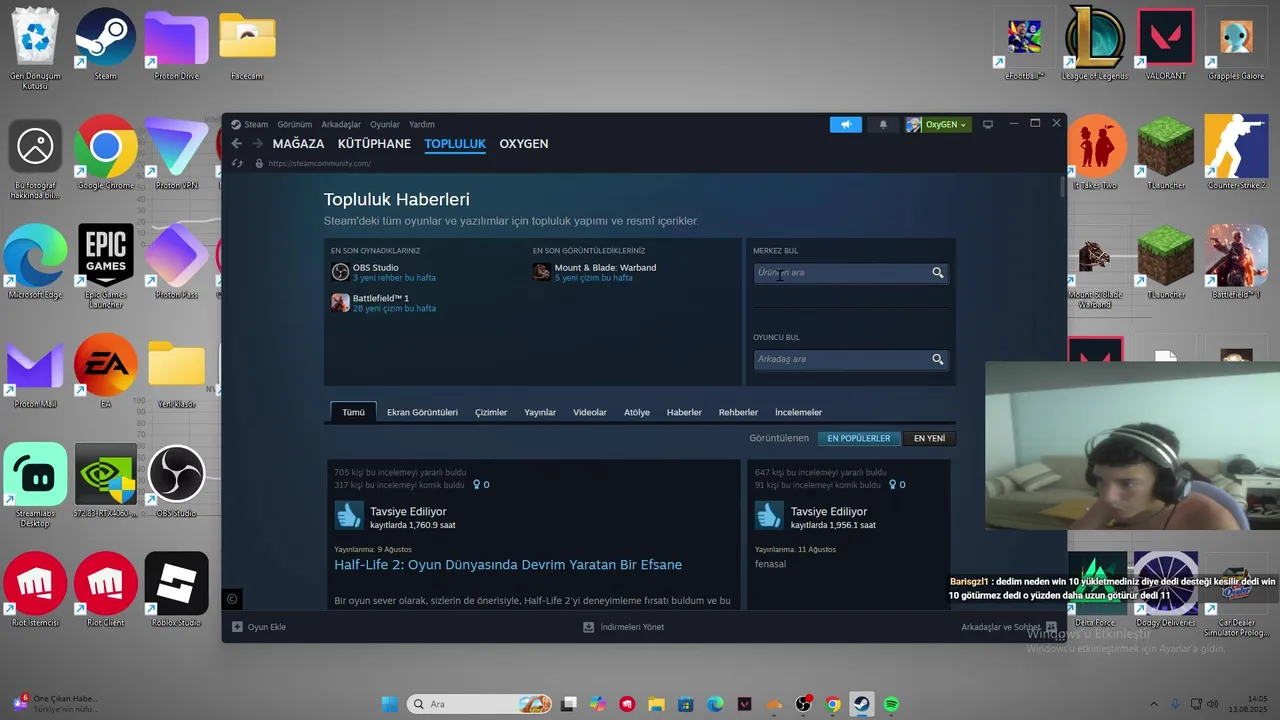Click the İndirmeleri Yönet download icon

(x=589, y=627)
